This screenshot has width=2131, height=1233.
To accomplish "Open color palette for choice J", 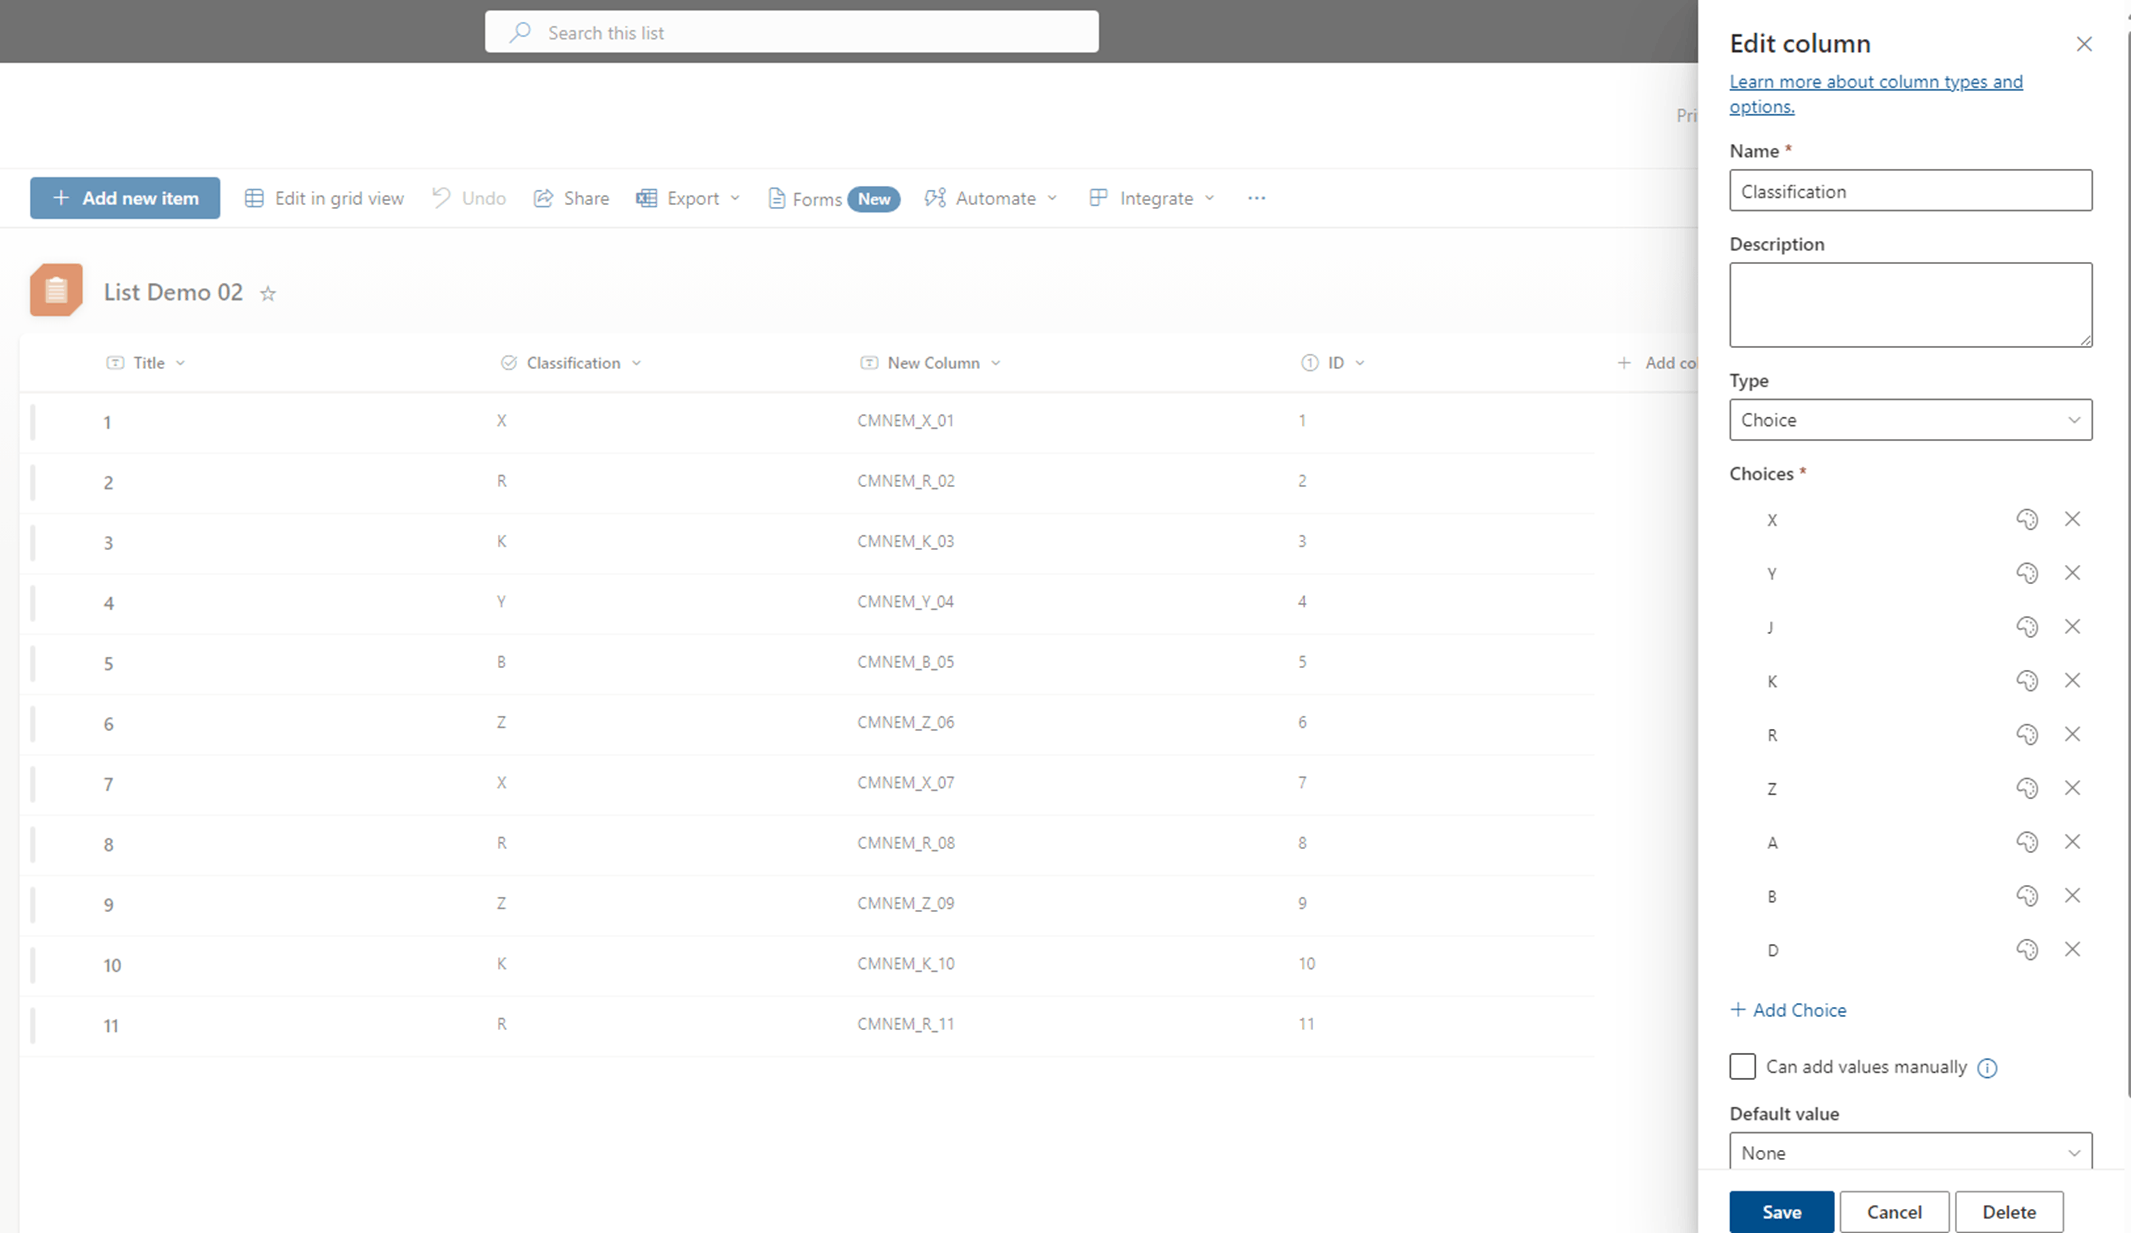I will coord(2027,627).
